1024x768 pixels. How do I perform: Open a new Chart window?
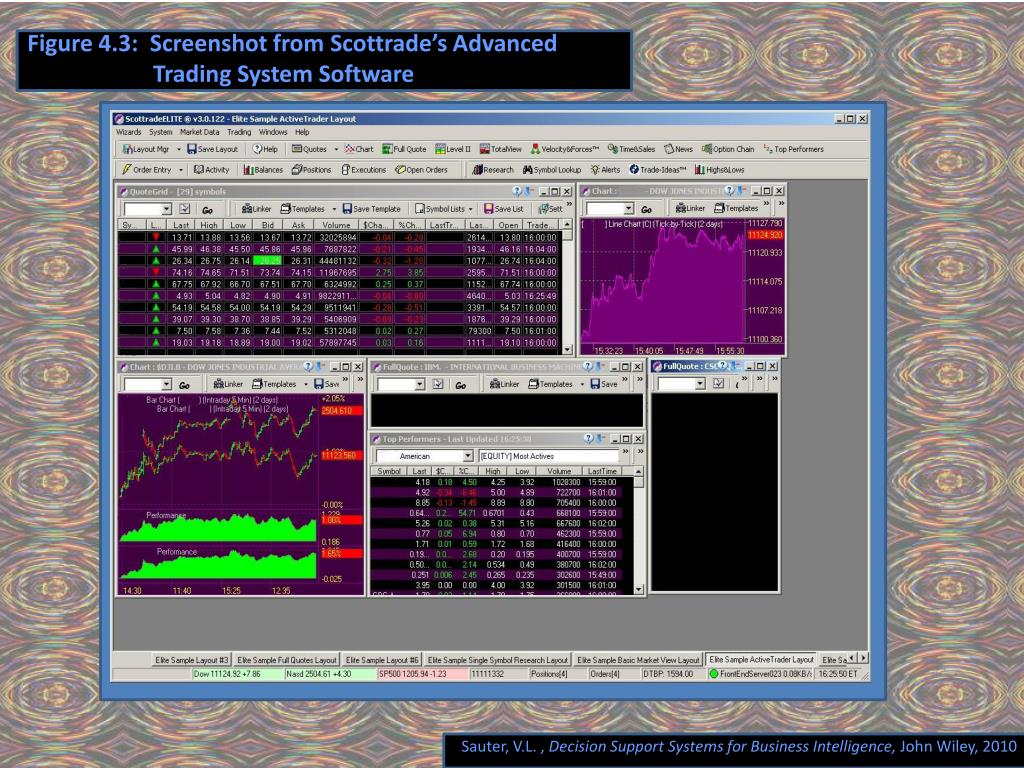click(x=359, y=149)
